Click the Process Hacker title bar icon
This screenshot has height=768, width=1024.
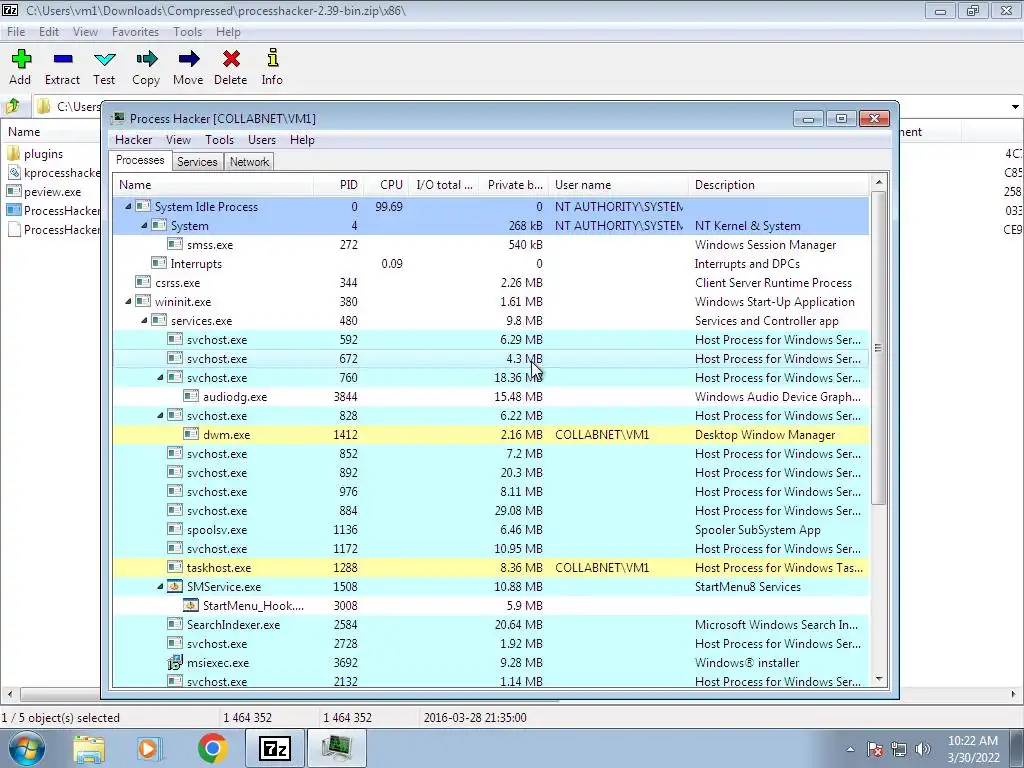pos(118,118)
